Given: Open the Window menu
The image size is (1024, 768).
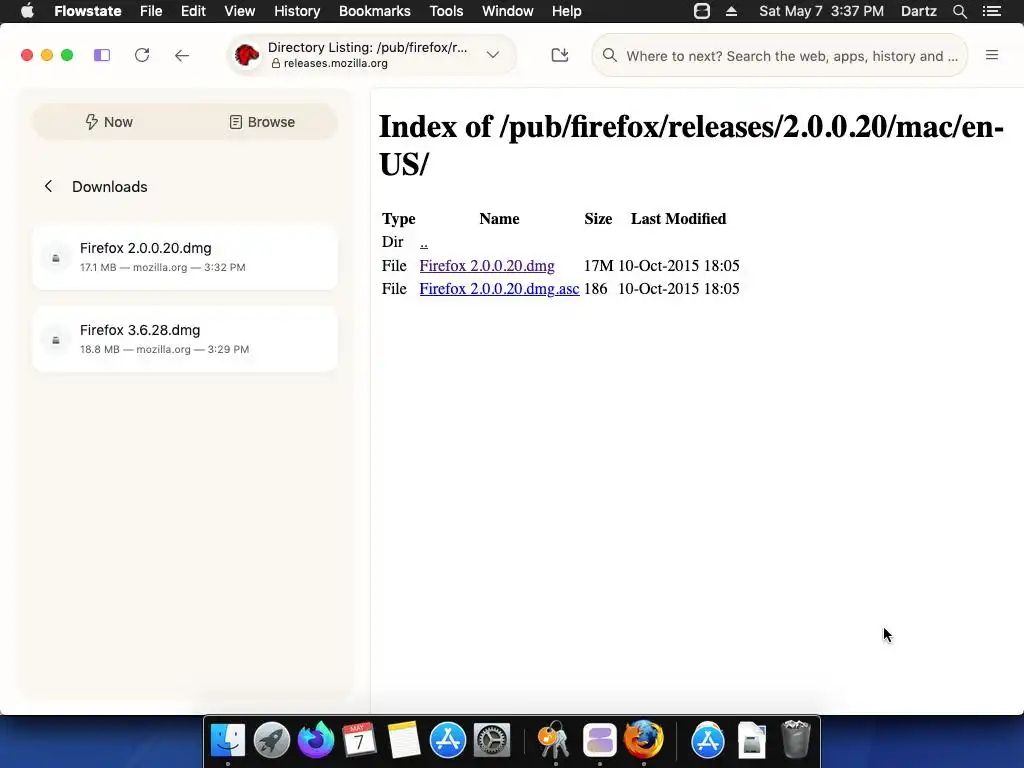Looking at the screenshot, I should pyautogui.click(x=507, y=11).
